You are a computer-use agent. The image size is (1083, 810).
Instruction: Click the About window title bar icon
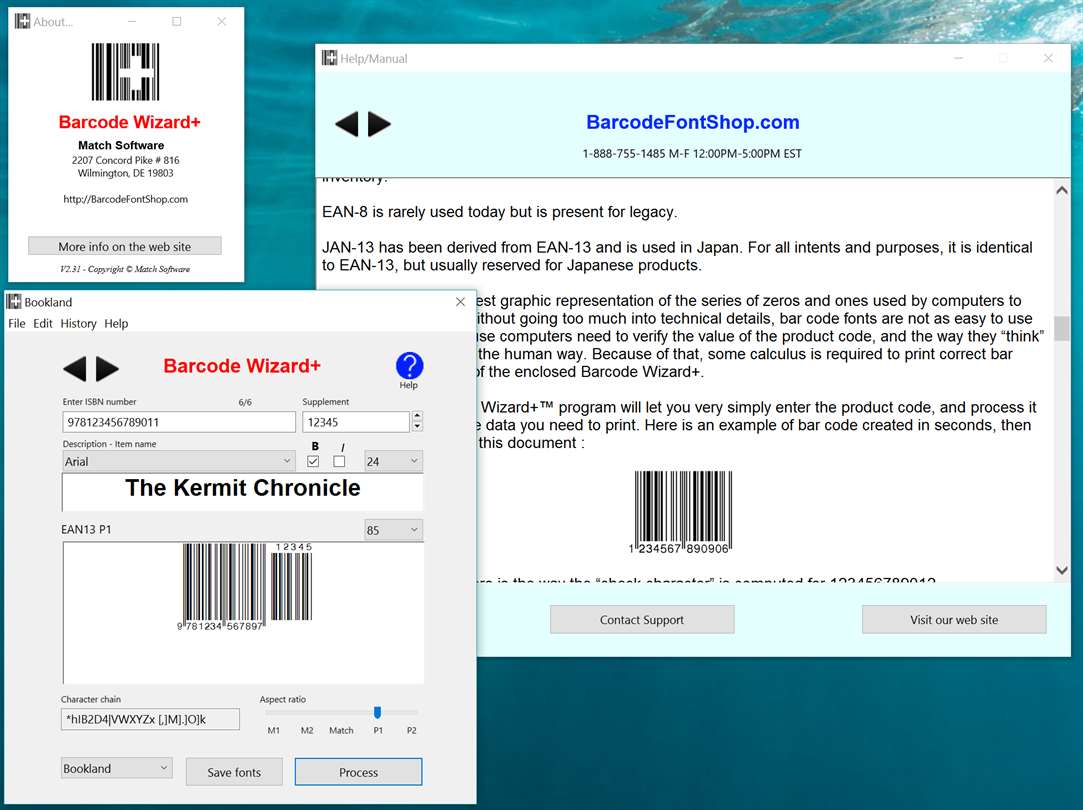(x=23, y=21)
